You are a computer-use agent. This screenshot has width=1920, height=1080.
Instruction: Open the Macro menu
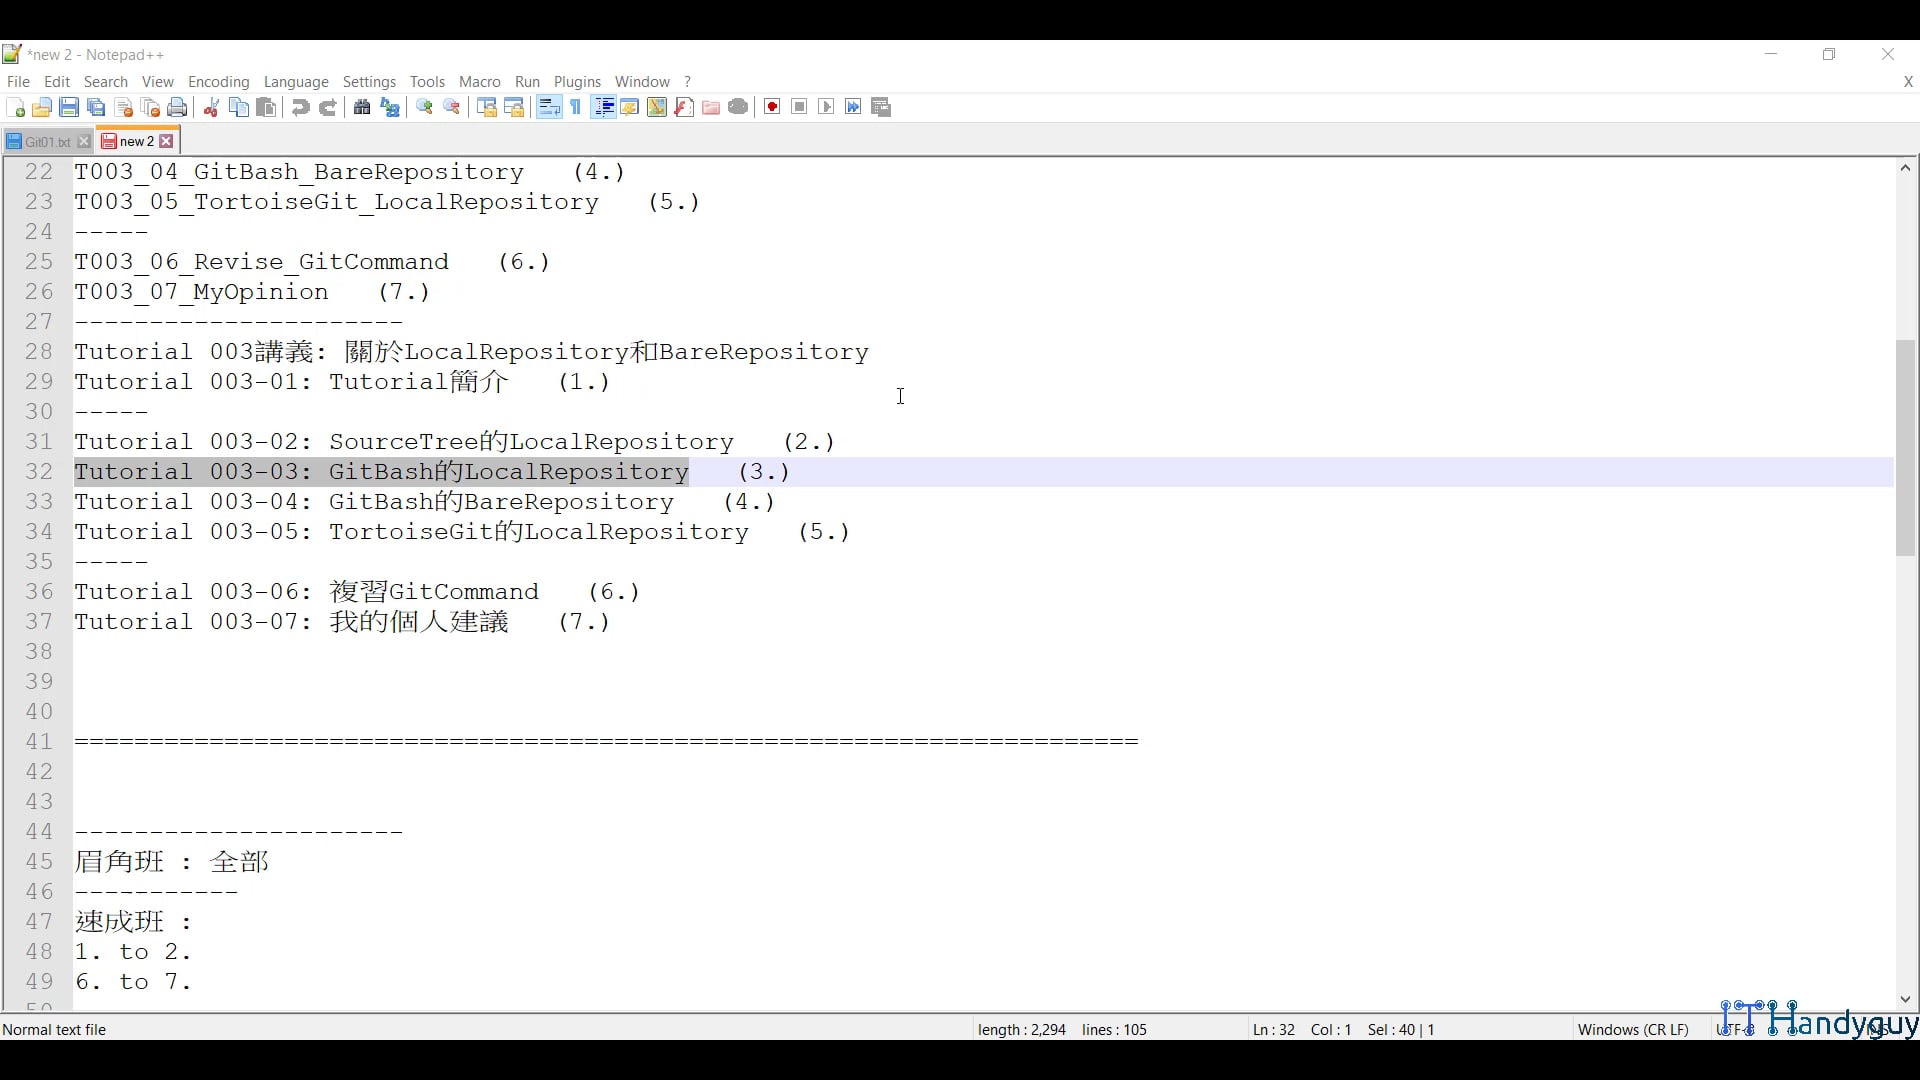pyautogui.click(x=480, y=82)
